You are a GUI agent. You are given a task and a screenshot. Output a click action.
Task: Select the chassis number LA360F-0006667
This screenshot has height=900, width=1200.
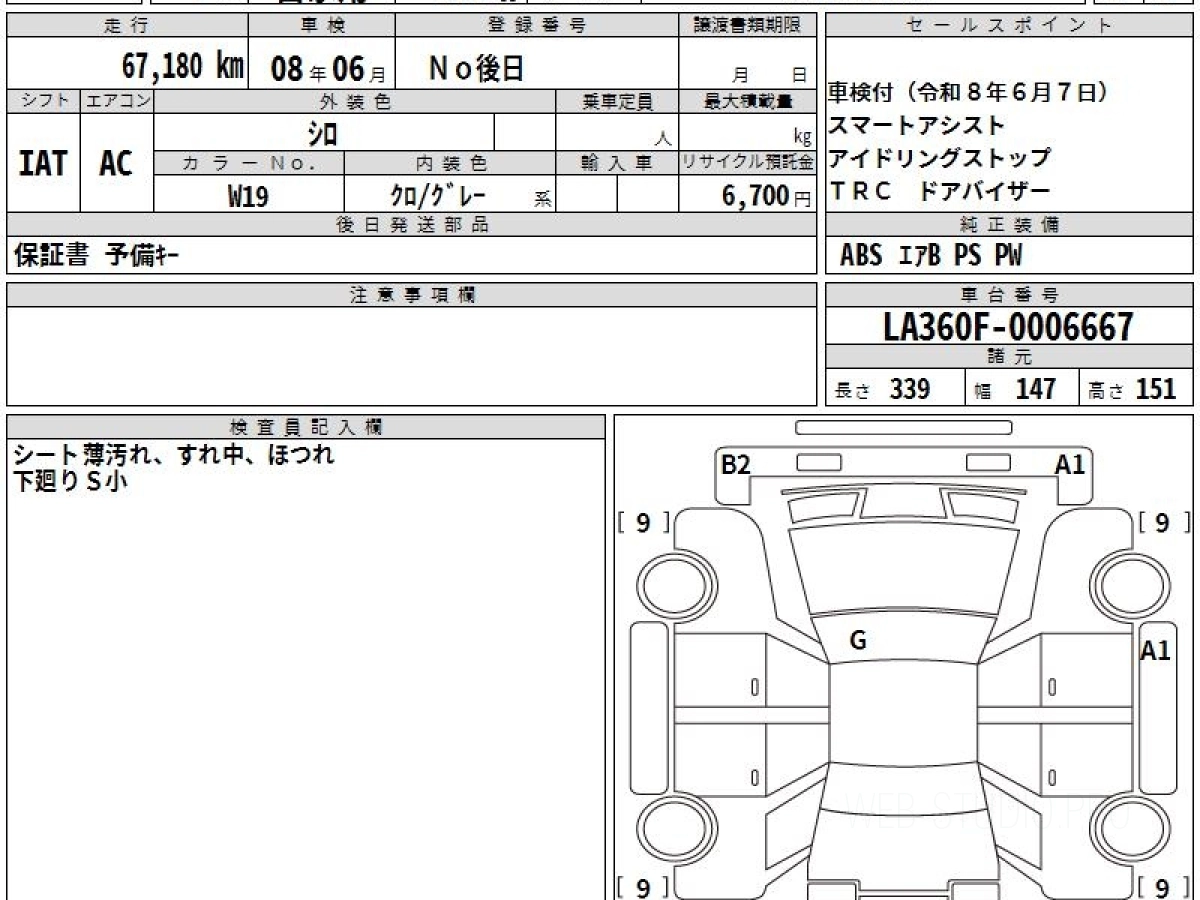tap(1009, 326)
